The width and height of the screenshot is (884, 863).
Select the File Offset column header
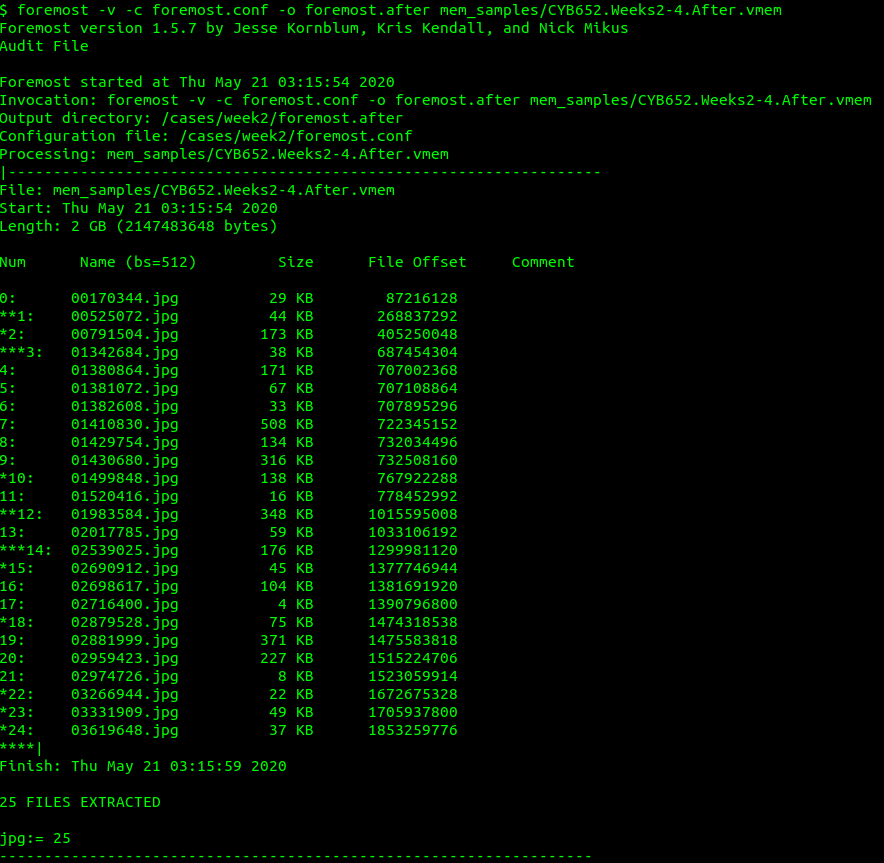pos(417,261)
